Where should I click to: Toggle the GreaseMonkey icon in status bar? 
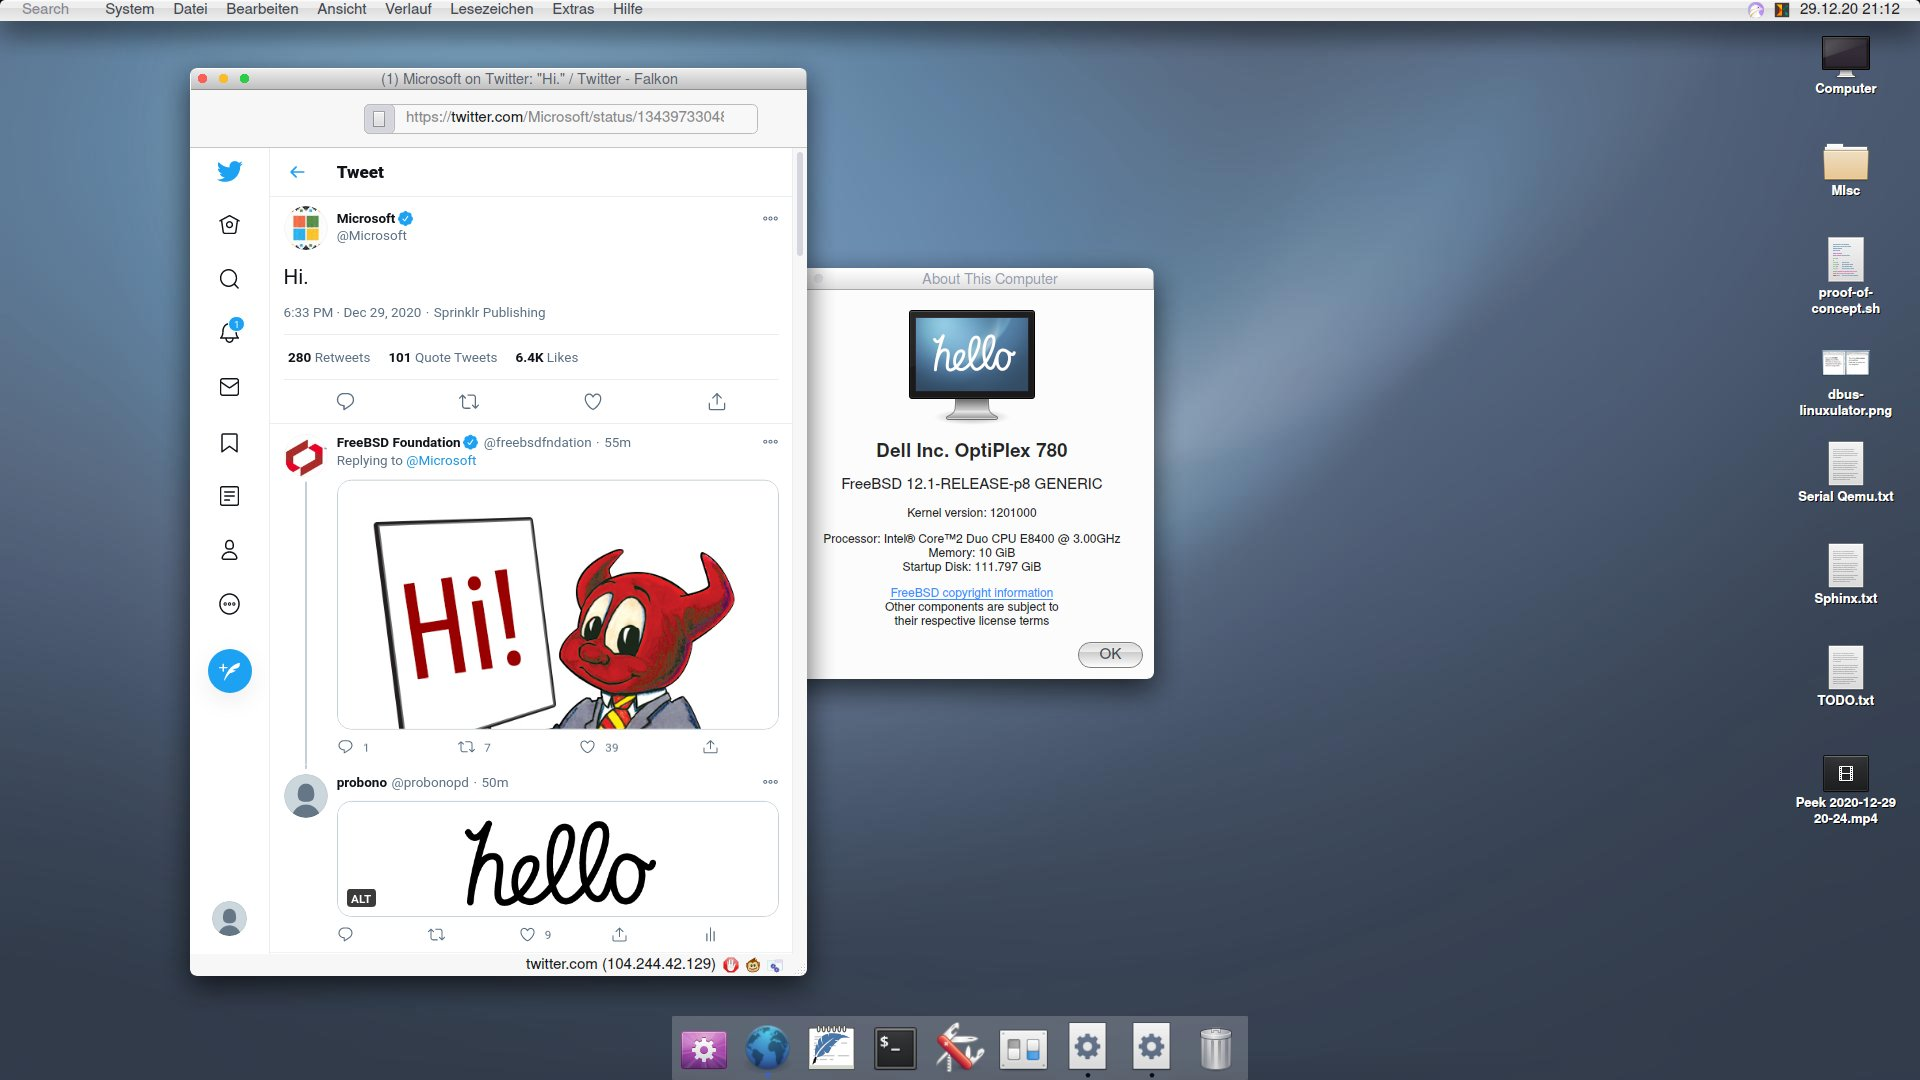753,966
